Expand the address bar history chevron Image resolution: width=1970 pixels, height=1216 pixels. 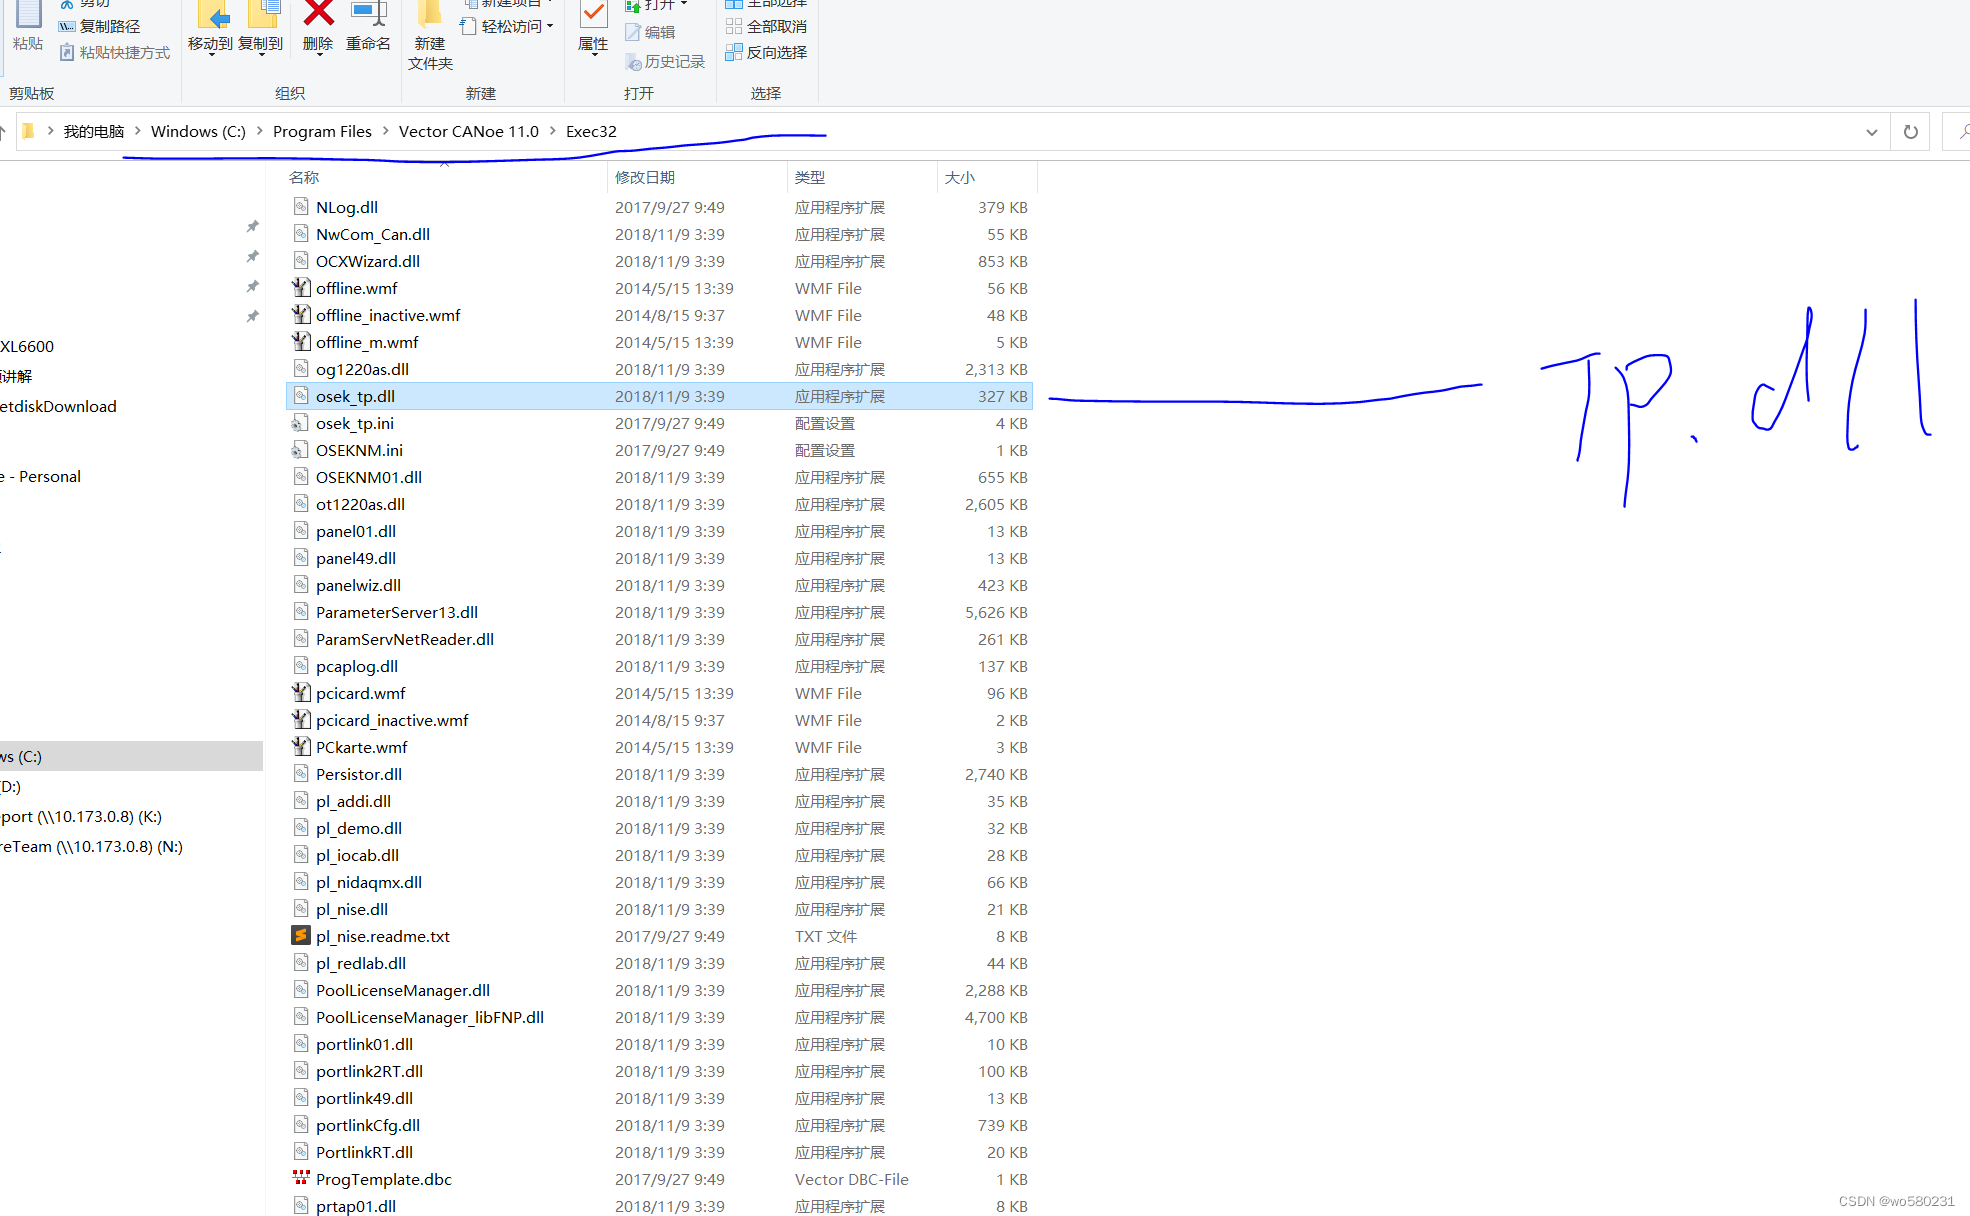[1871, 131]
